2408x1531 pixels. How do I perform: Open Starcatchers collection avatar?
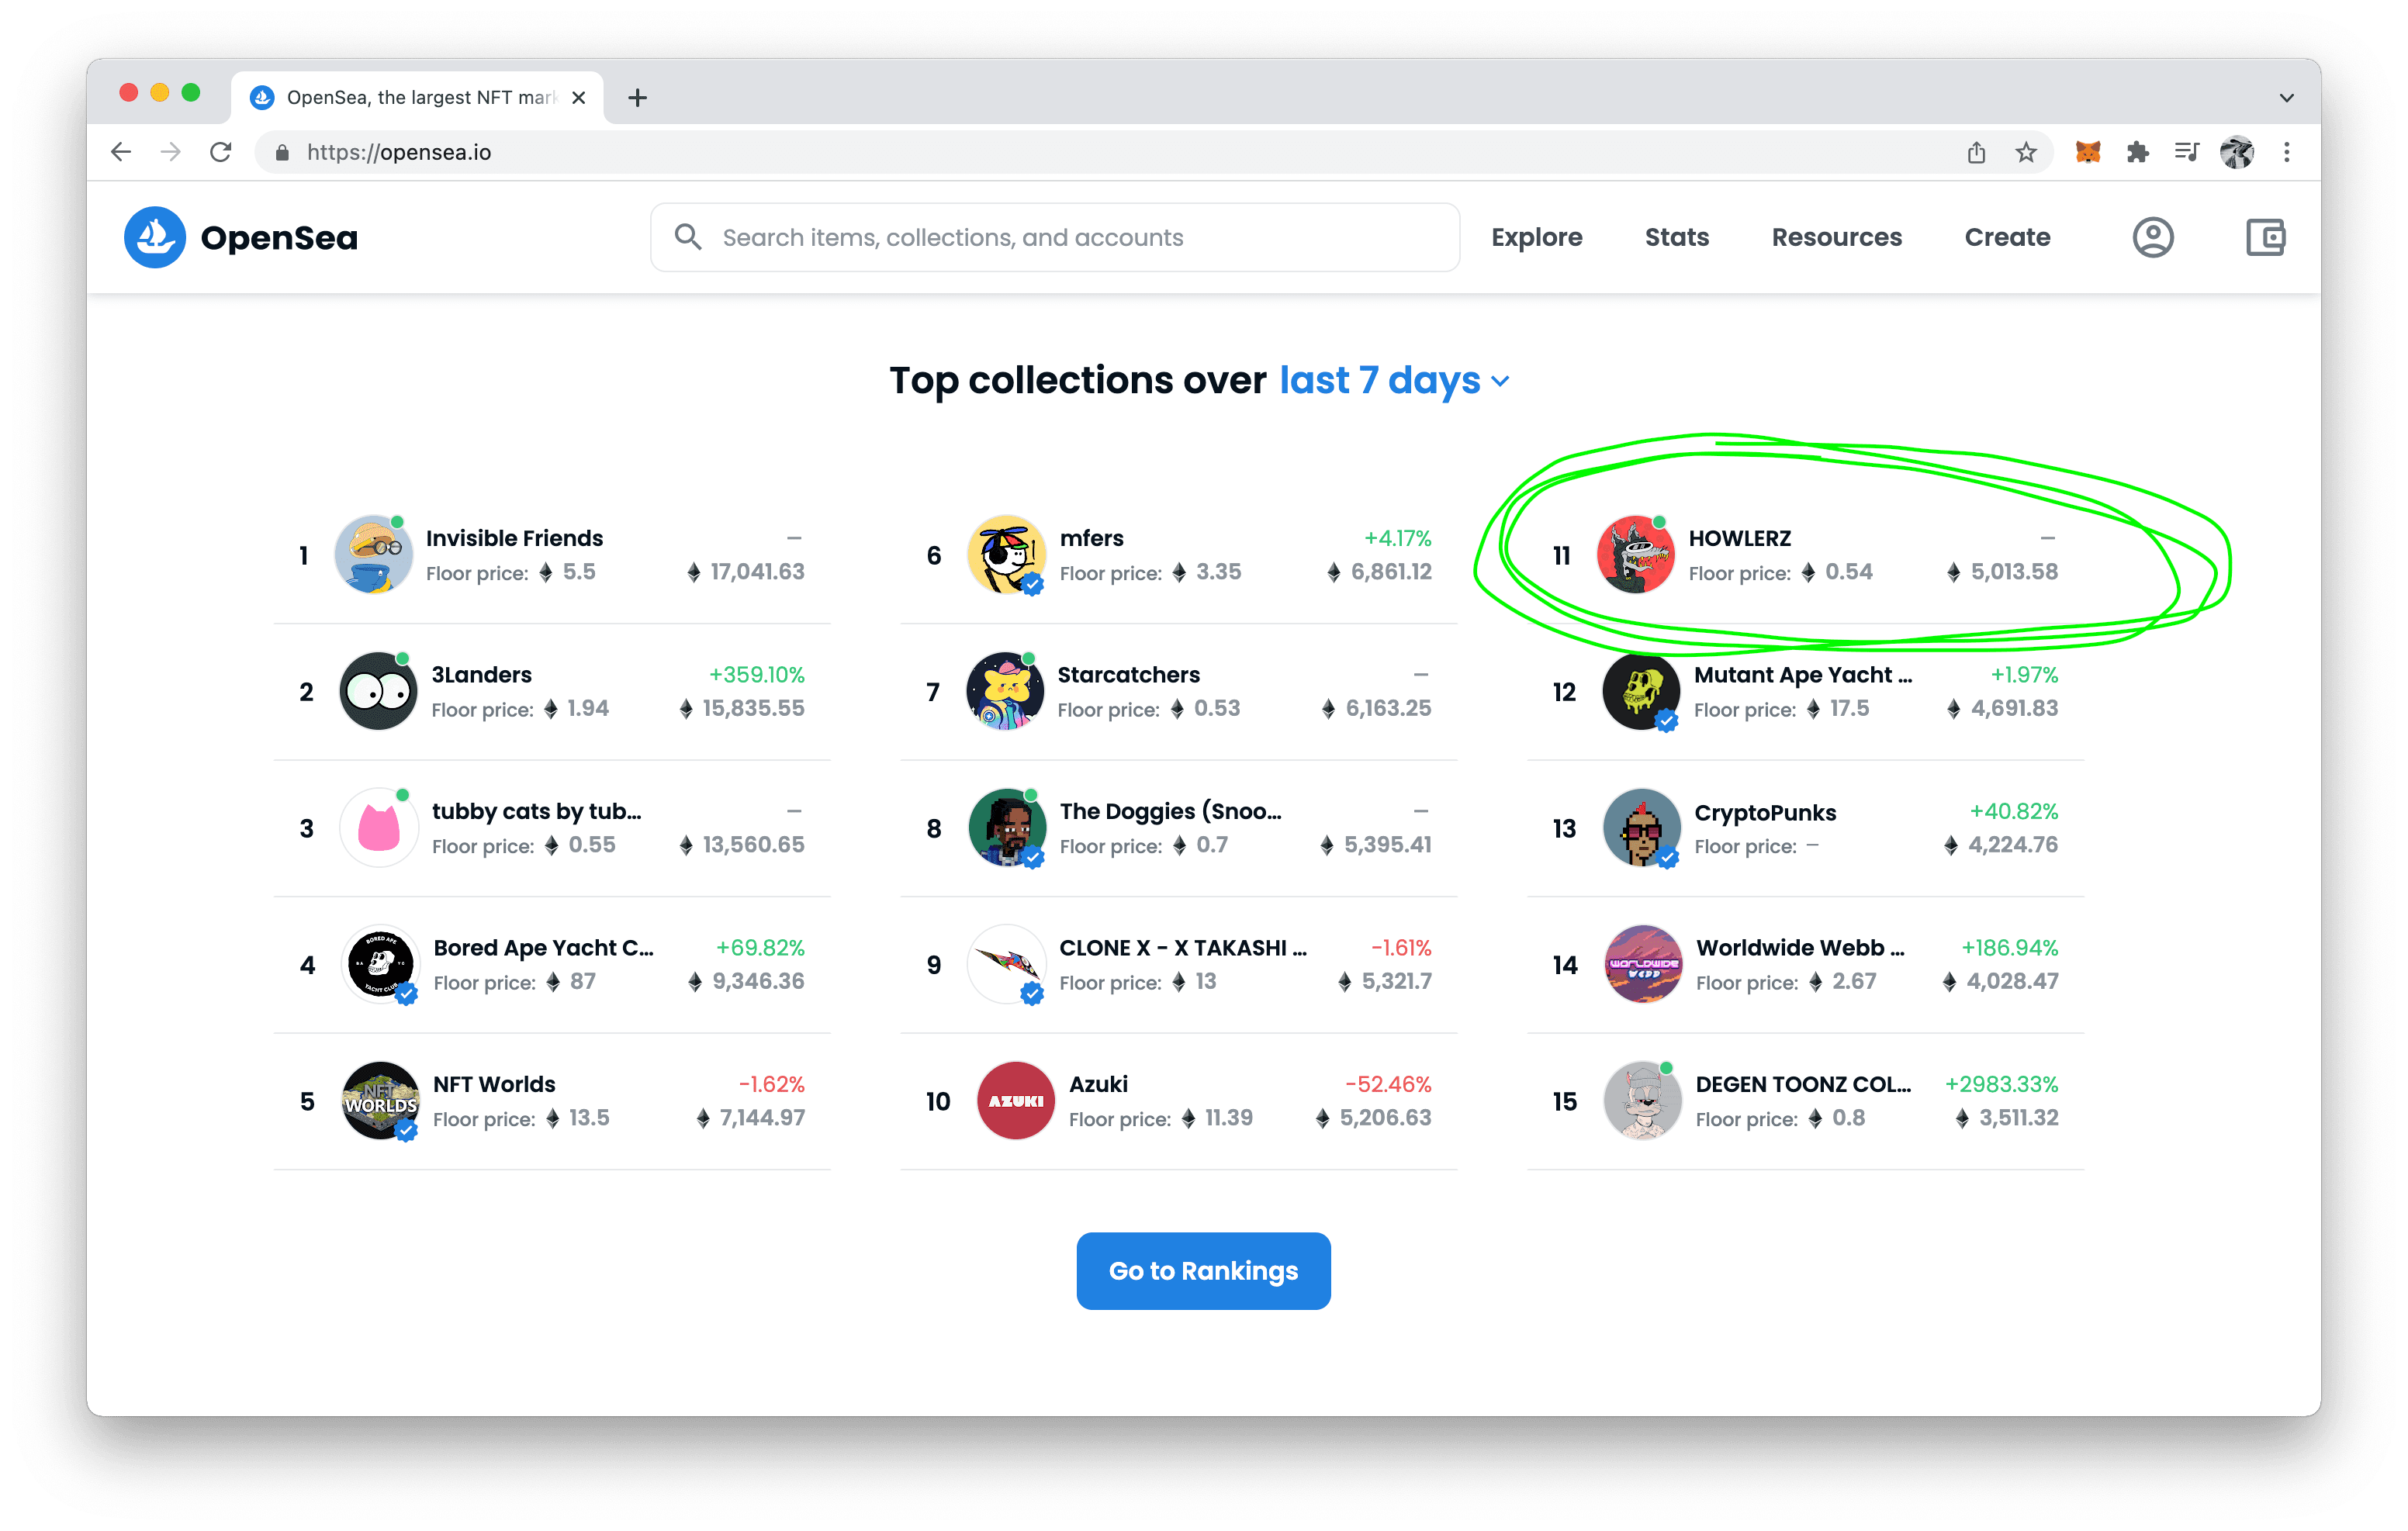tap(1005, 691)
